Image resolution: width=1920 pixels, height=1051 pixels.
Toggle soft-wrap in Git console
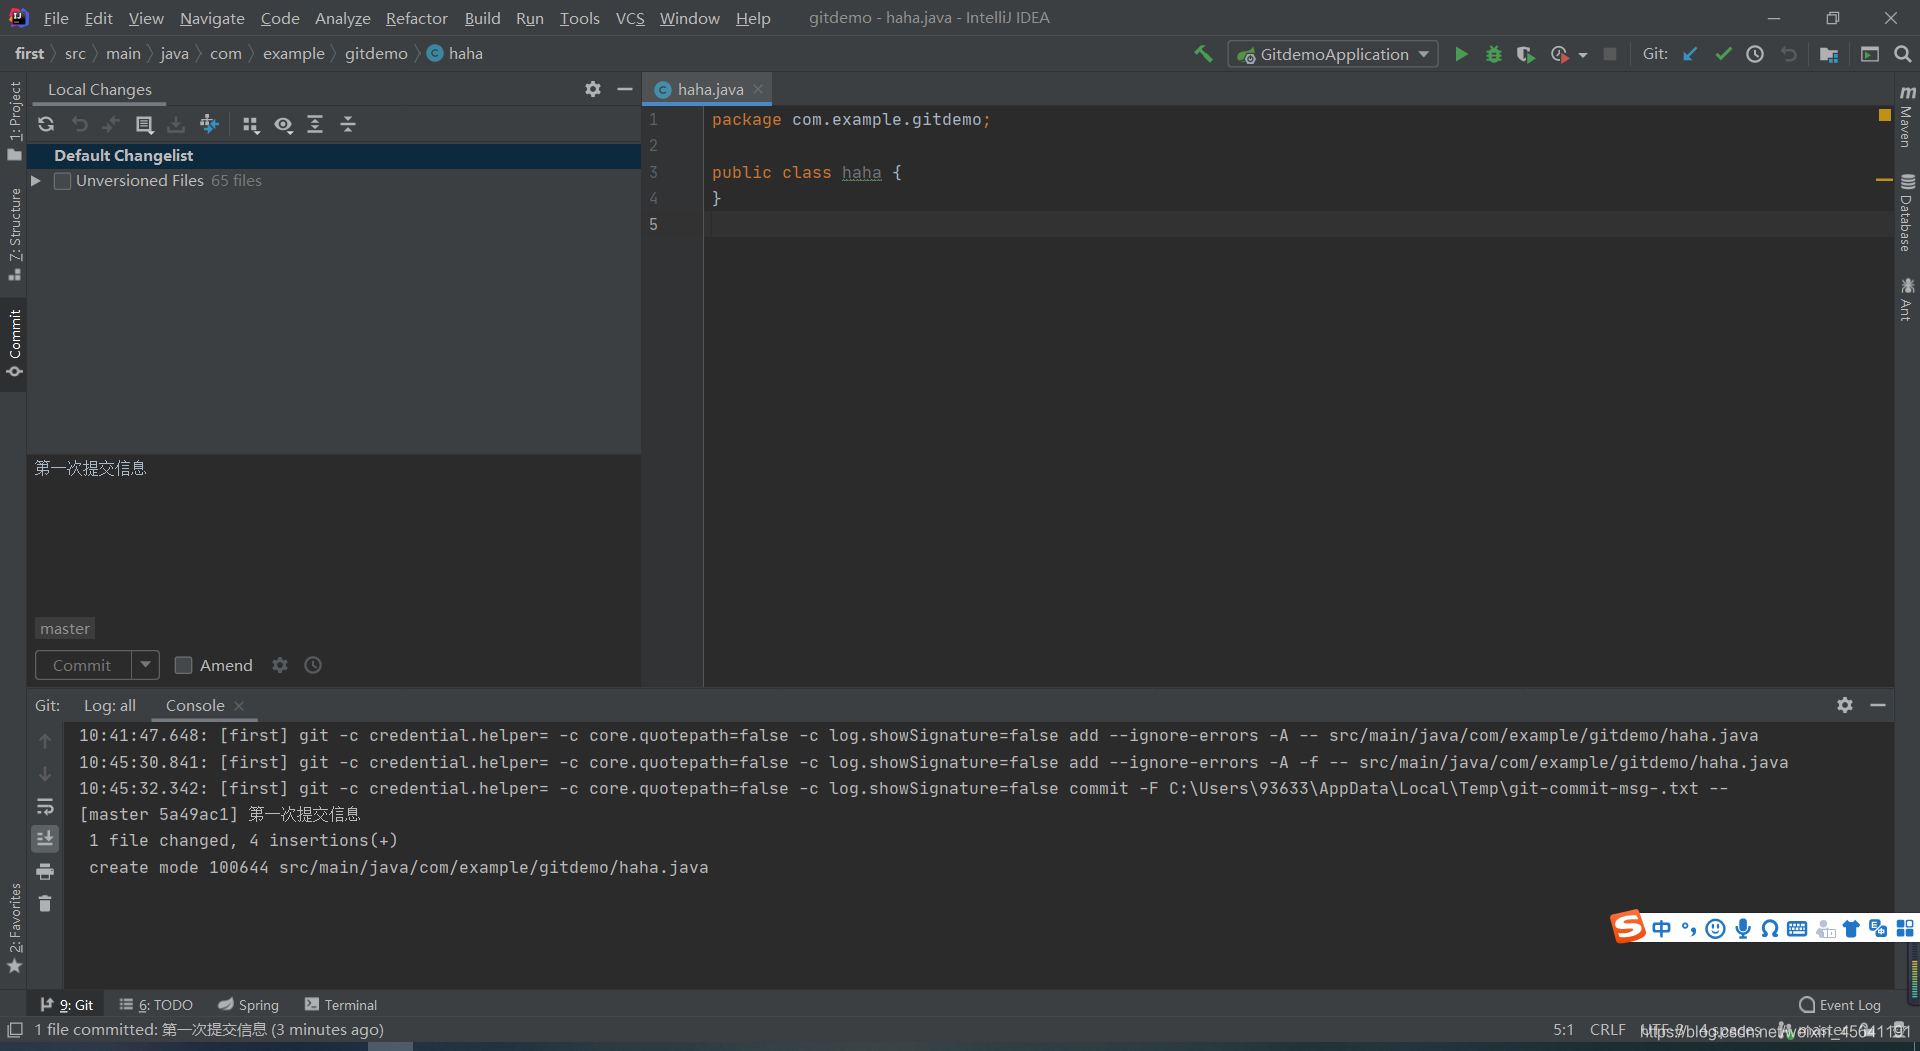click(x=45, y=806)
